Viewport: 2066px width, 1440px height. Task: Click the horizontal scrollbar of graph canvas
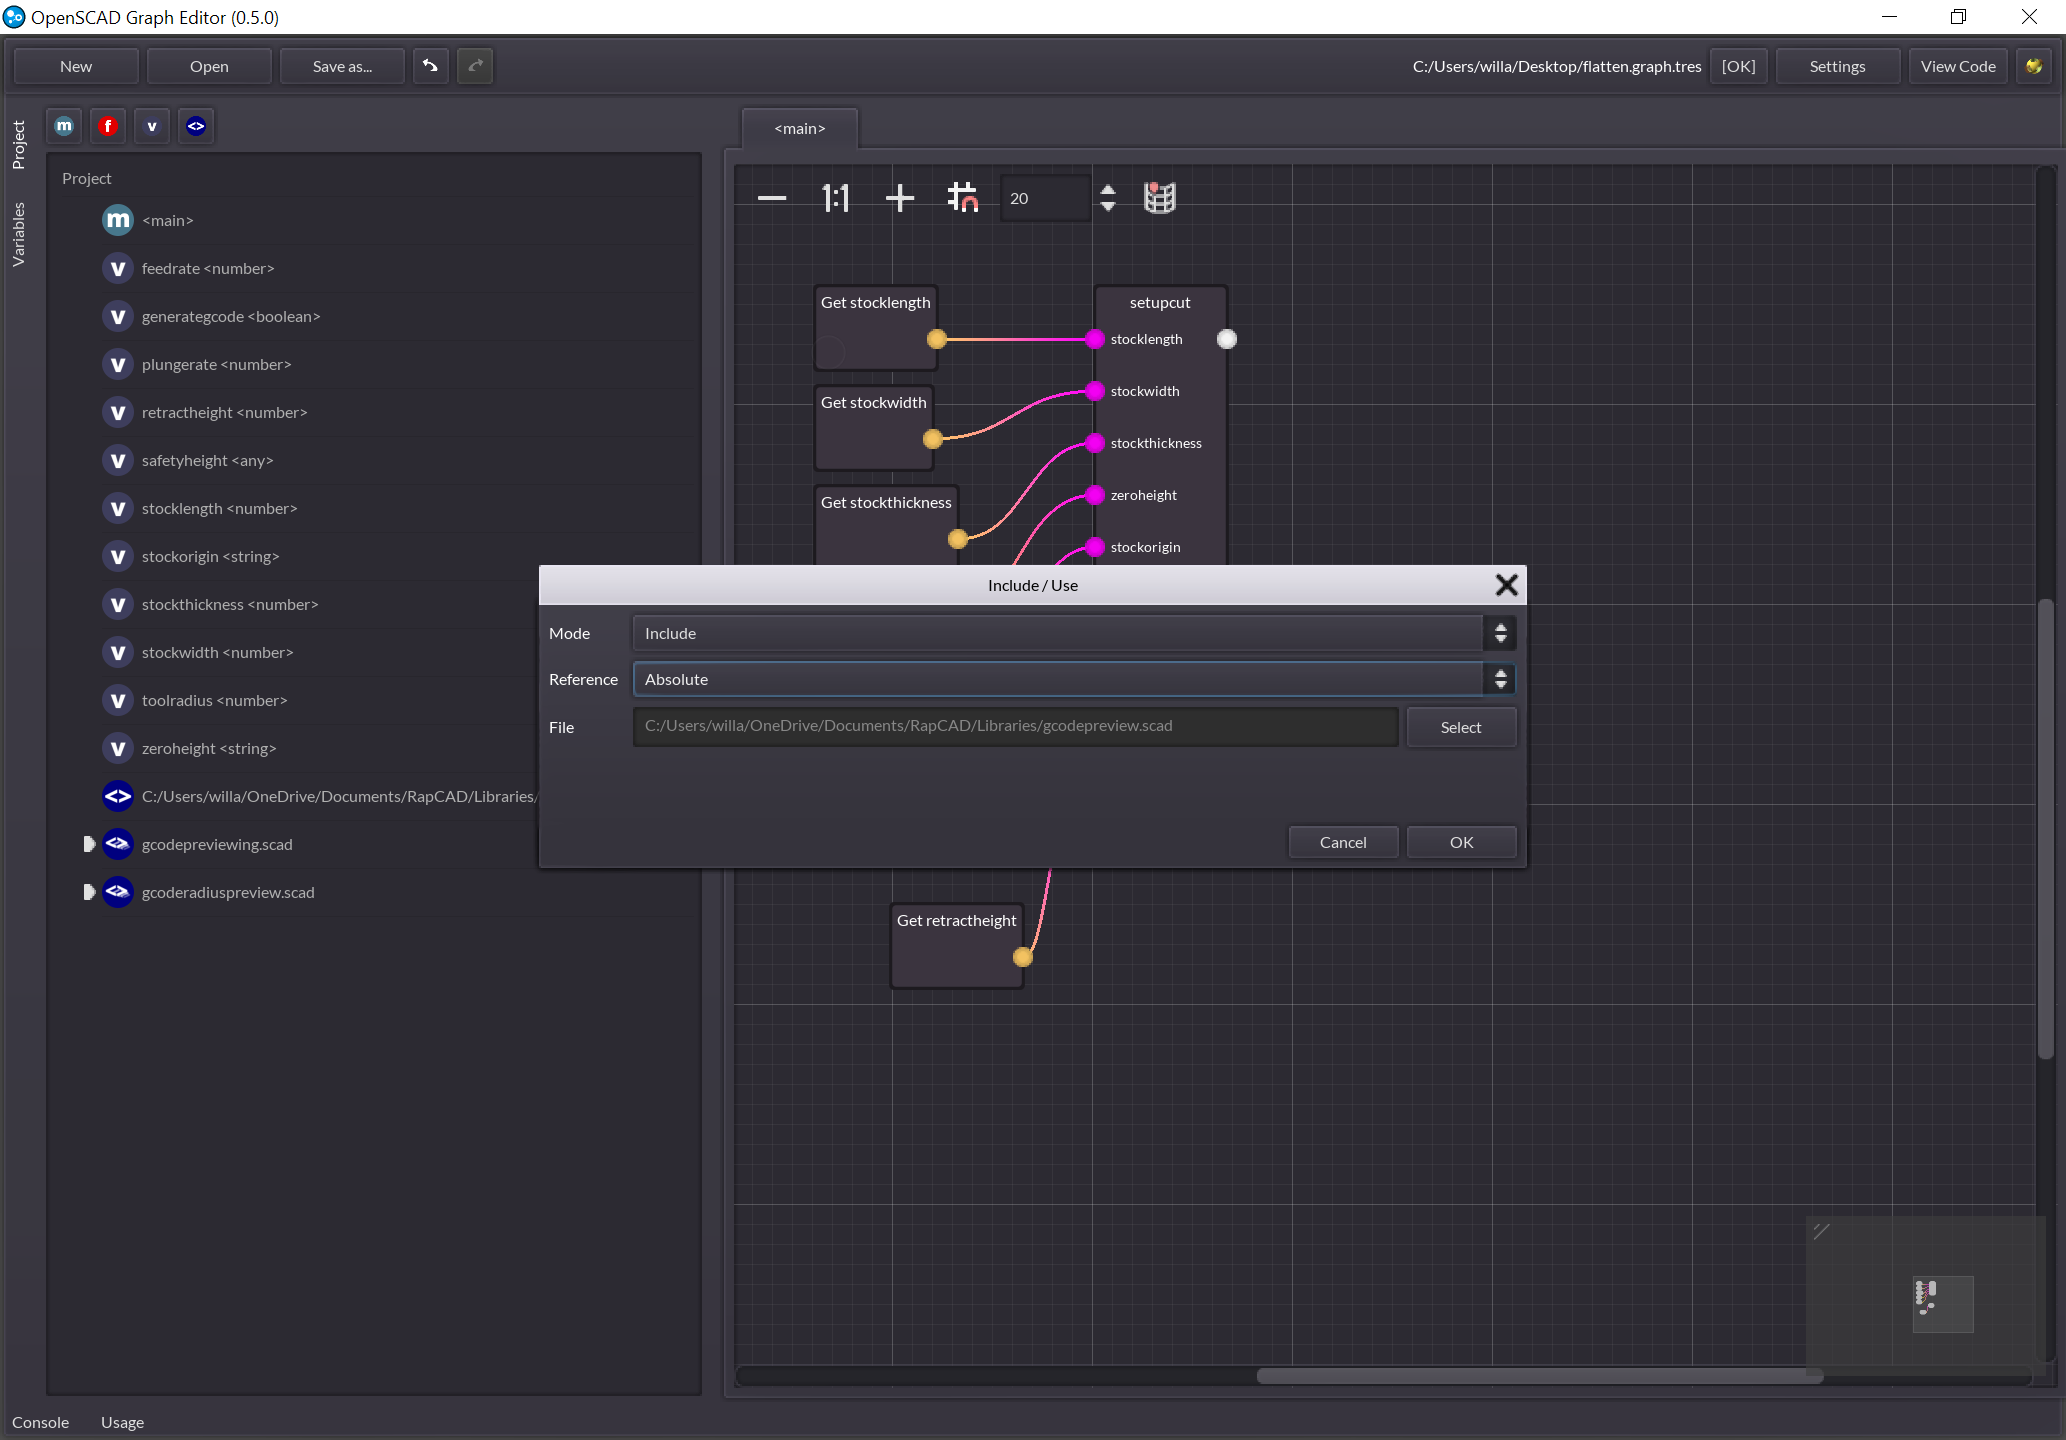coord(1540,1376)
